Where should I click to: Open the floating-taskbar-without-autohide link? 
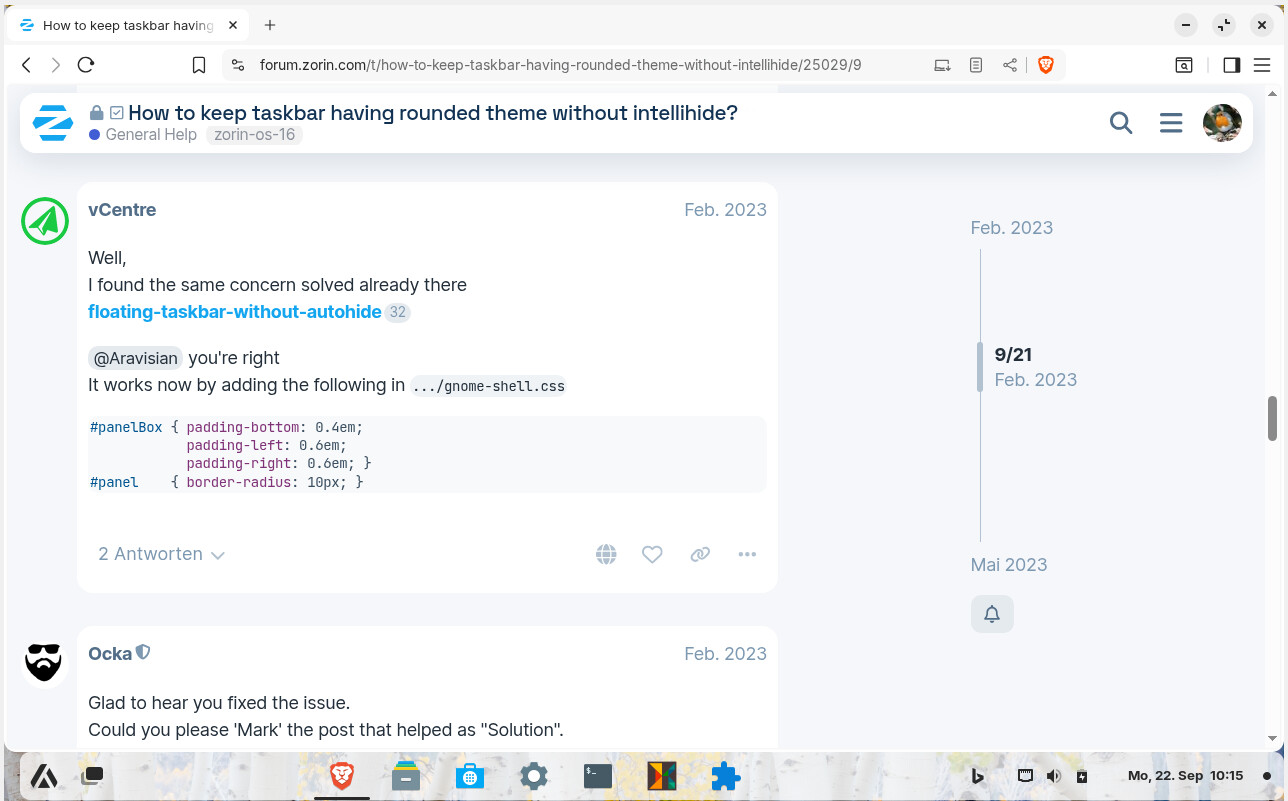[x=234, y=312]
